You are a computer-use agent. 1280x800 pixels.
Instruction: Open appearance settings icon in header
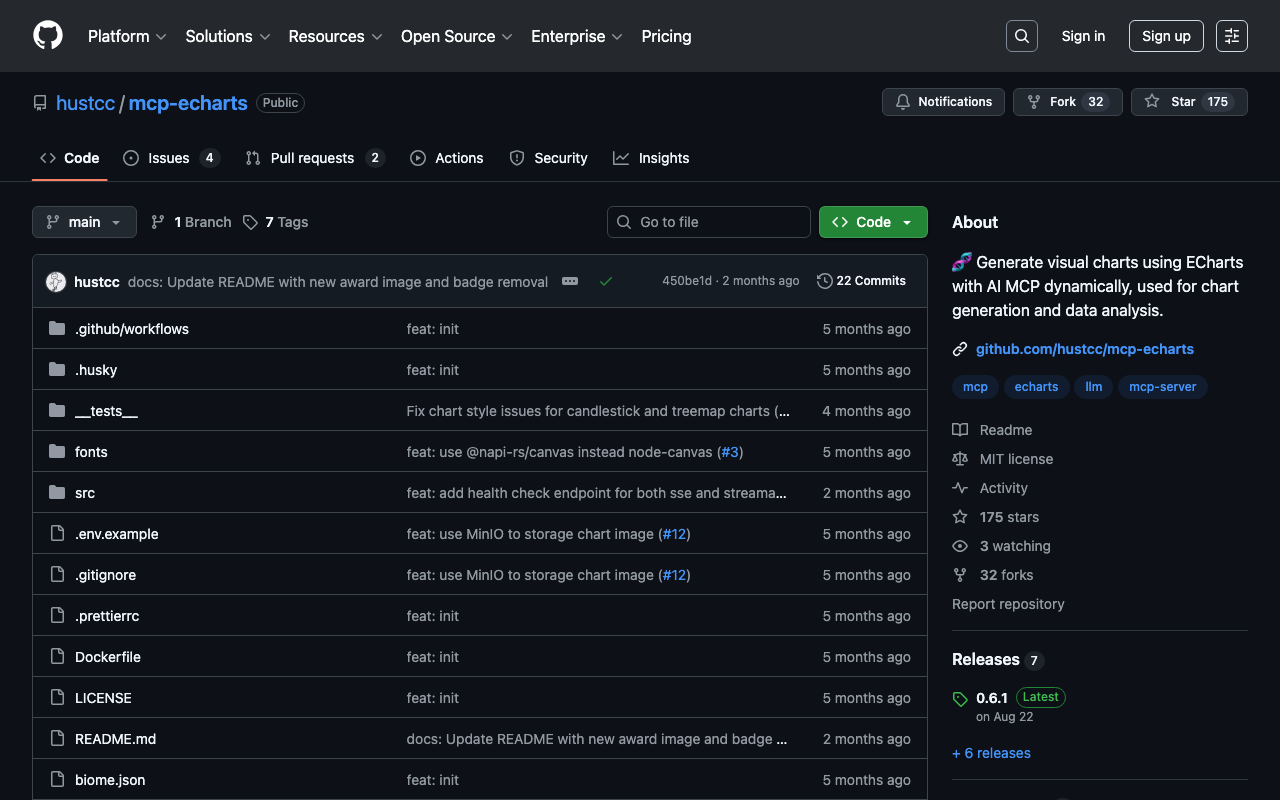tap(1231, 36)
